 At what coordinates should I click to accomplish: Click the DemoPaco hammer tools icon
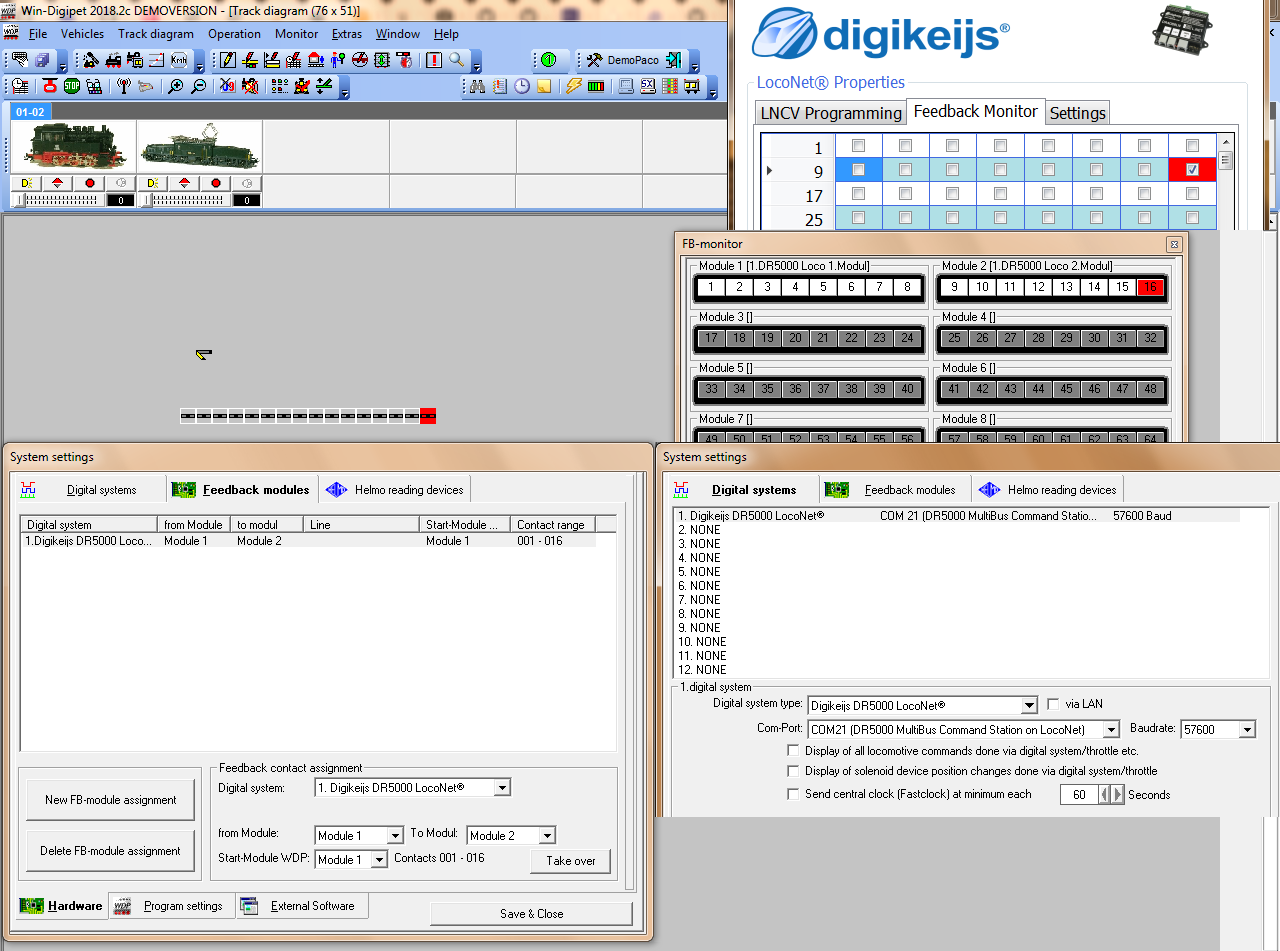594,60
